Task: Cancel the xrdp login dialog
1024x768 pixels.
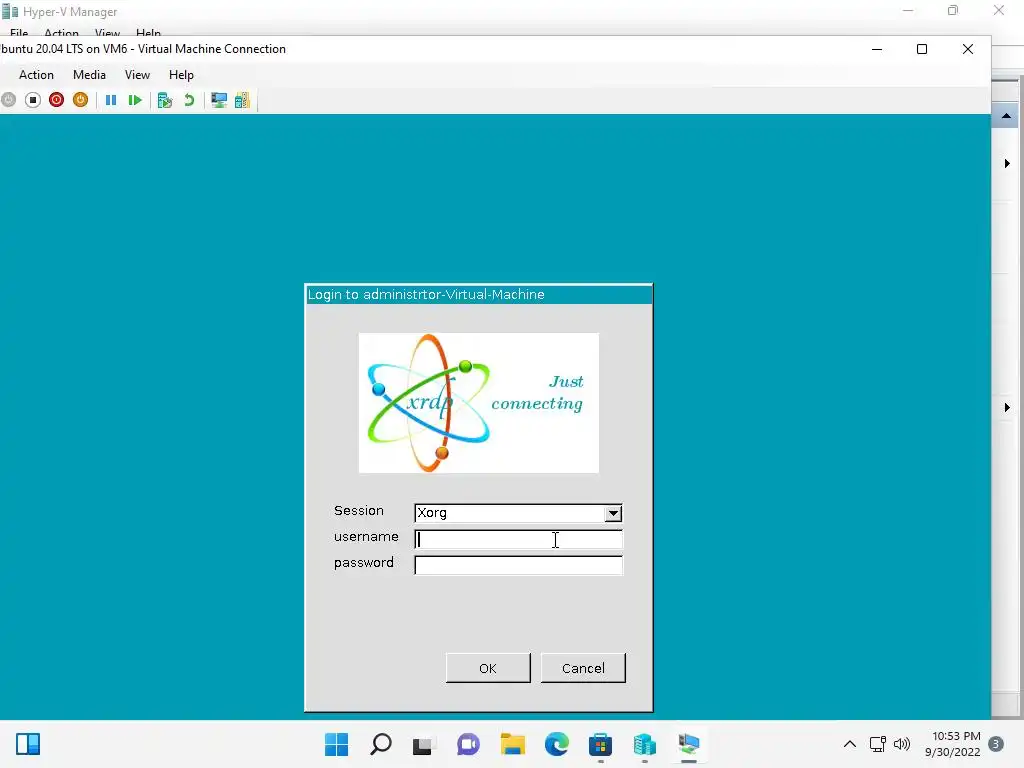Action: pyautogui.click(x=583, y=668)
